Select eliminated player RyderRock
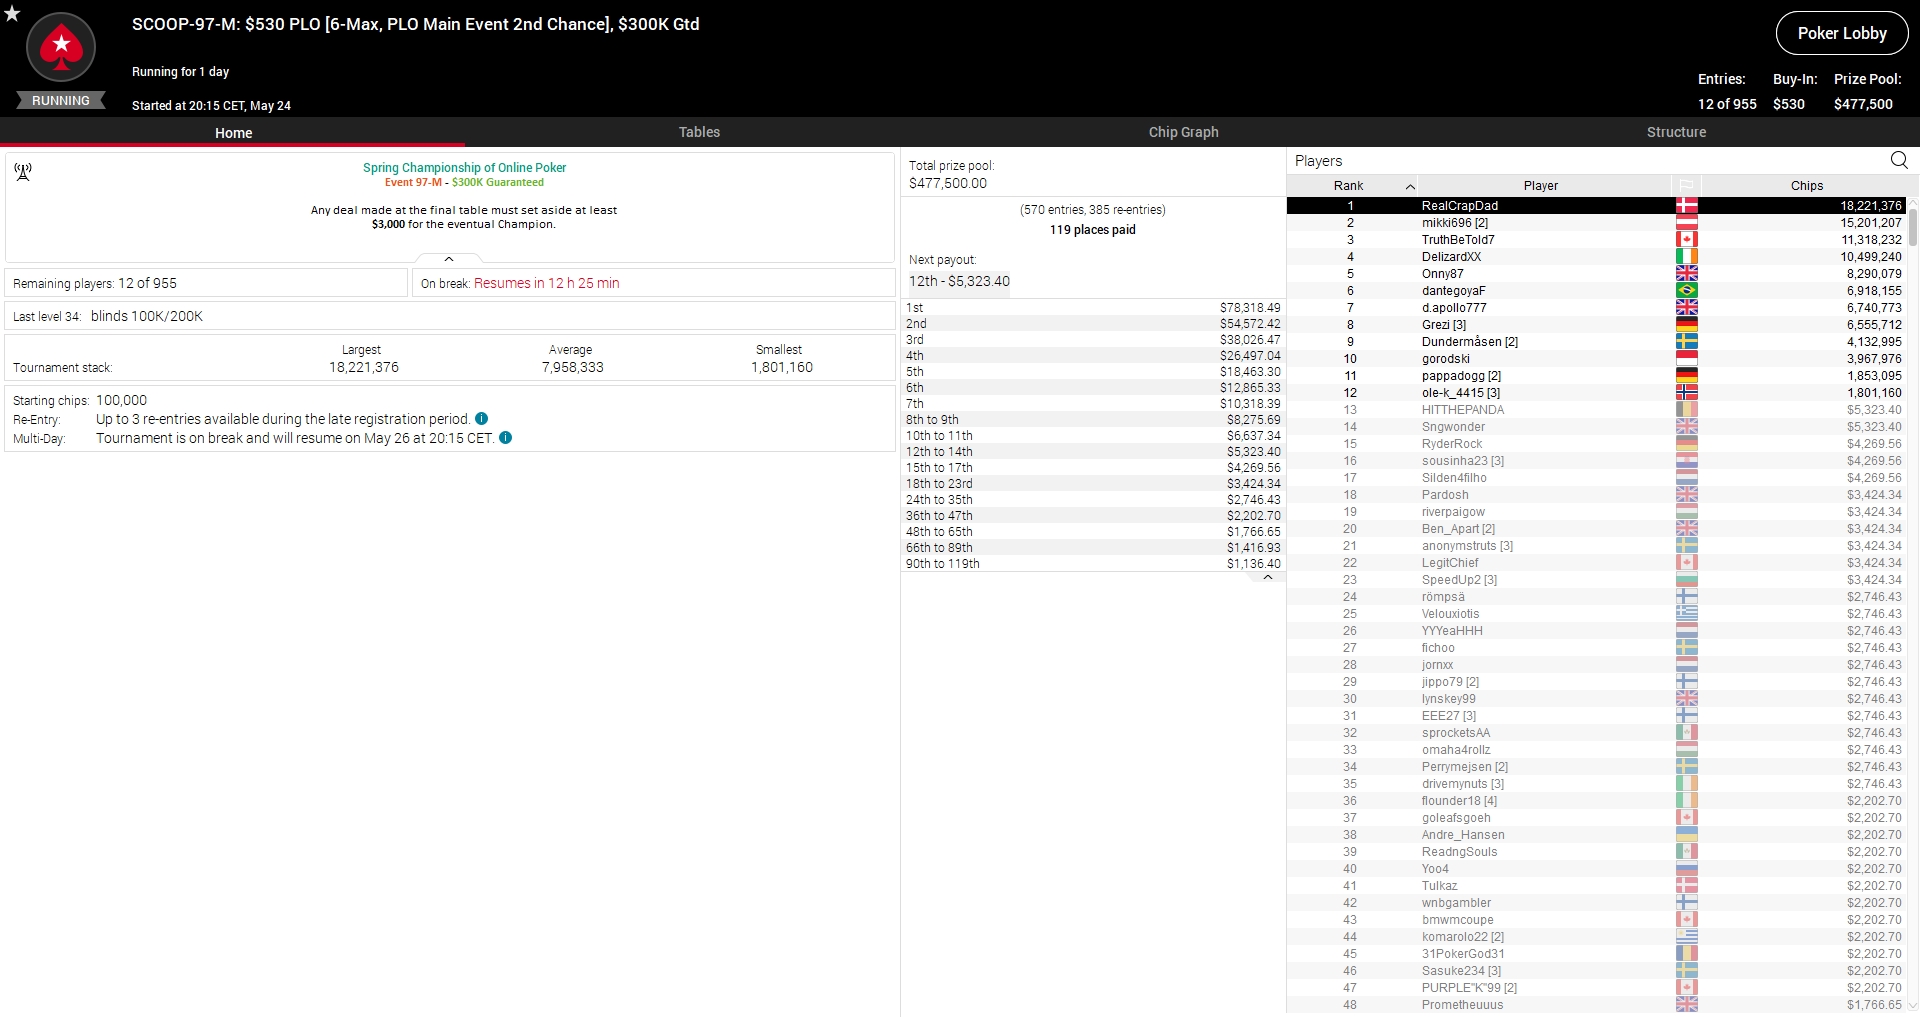The height and width of the screenshot is (1017, 1920). coord(1596,444)
